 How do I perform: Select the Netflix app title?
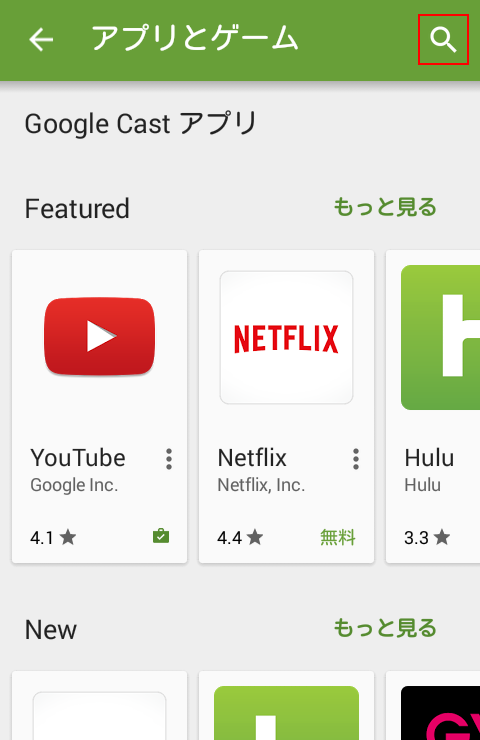(252, 458)
